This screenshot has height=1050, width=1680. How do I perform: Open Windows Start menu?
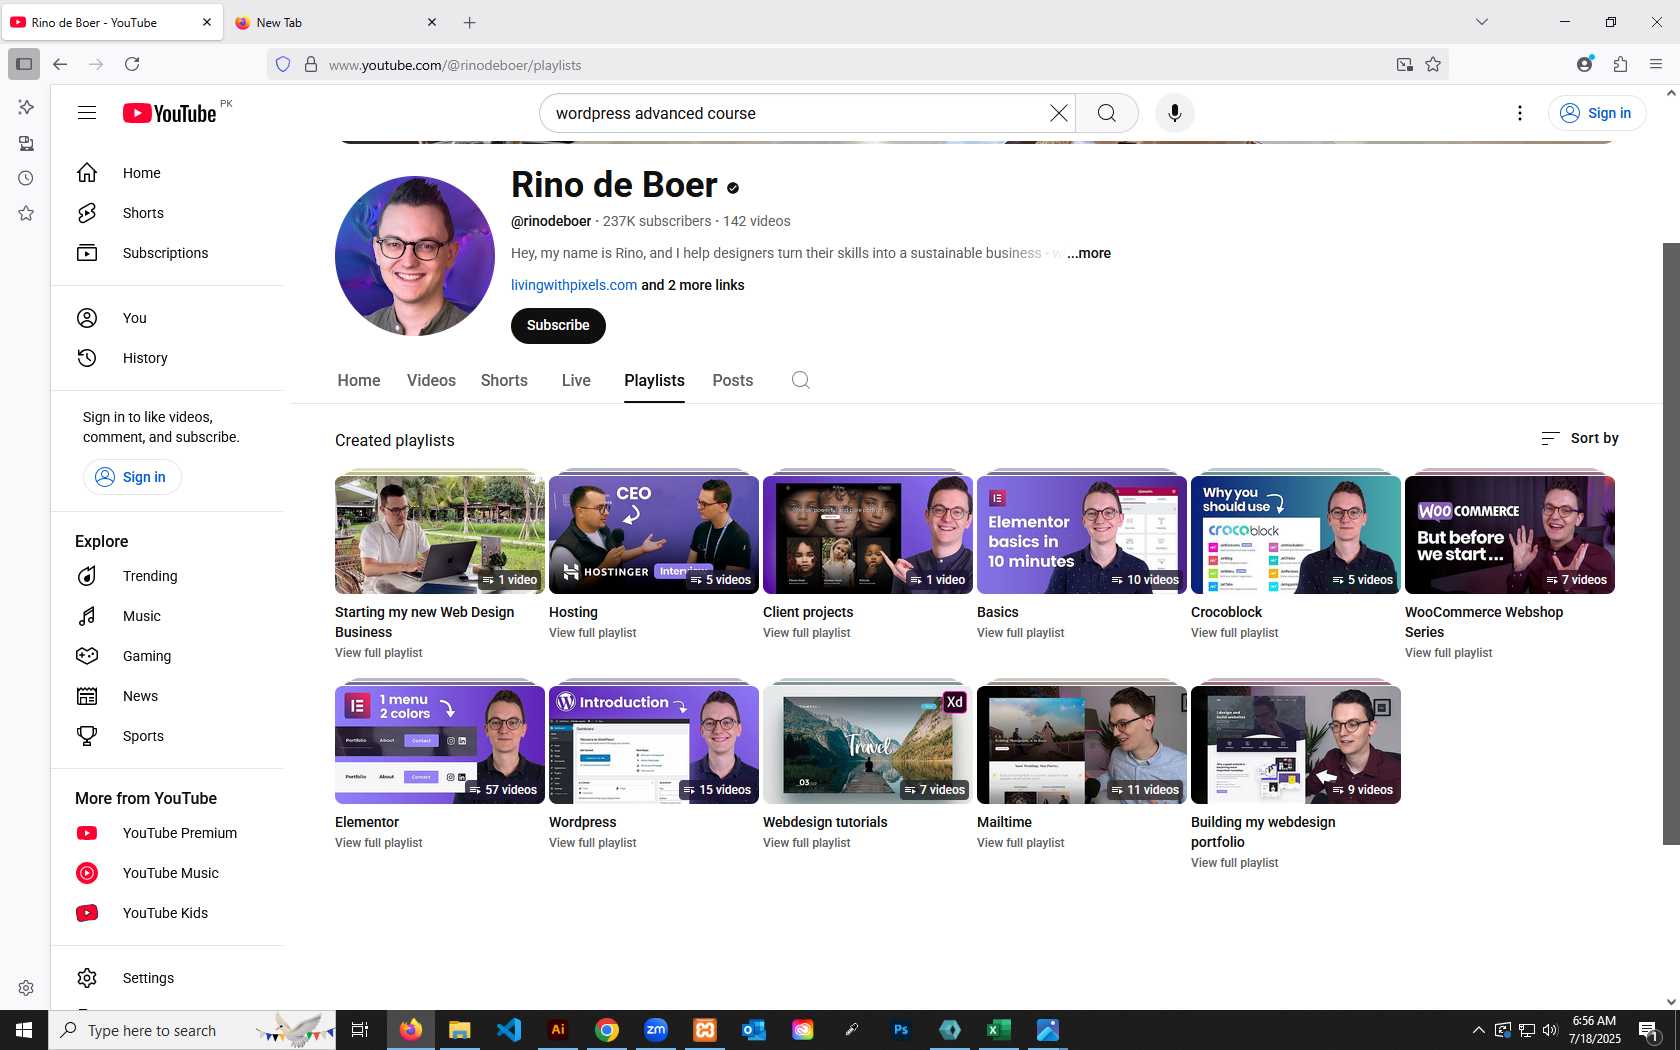tap(24, 1030)
